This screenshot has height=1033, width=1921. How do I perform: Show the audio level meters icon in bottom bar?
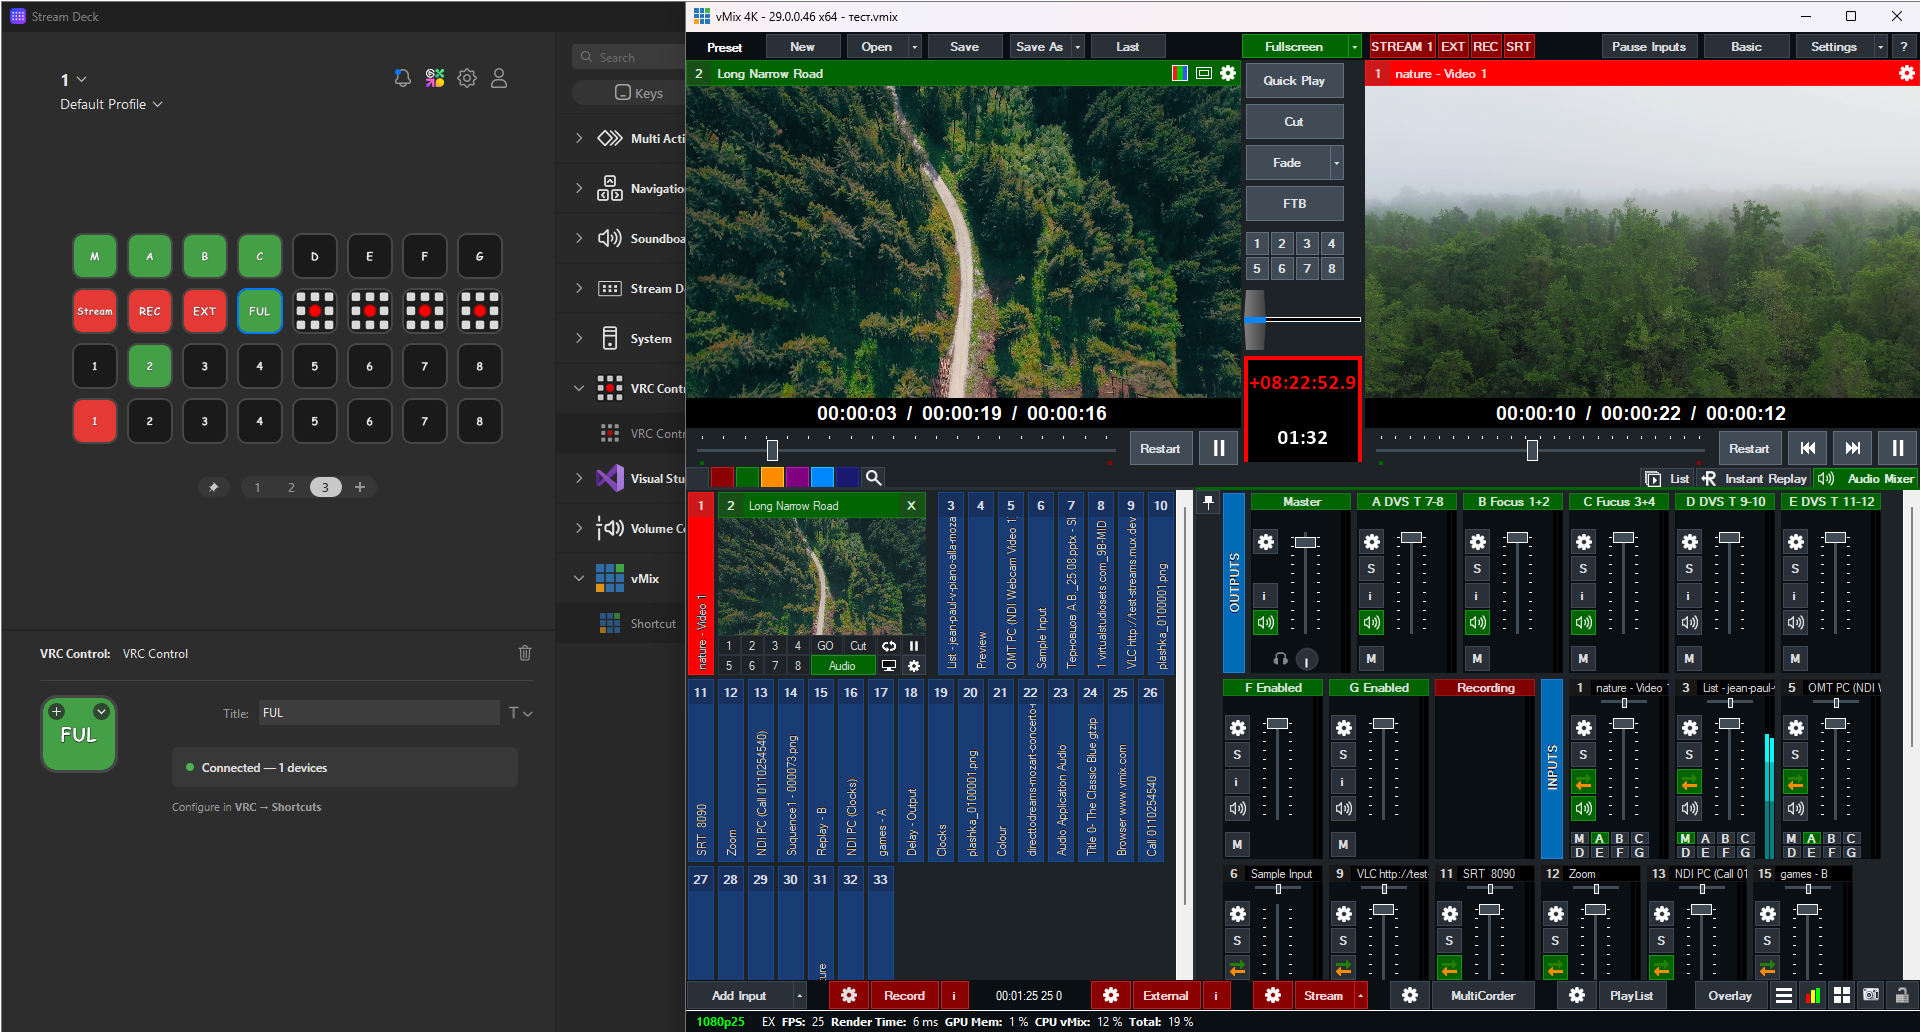click(x=1813, y=995)
